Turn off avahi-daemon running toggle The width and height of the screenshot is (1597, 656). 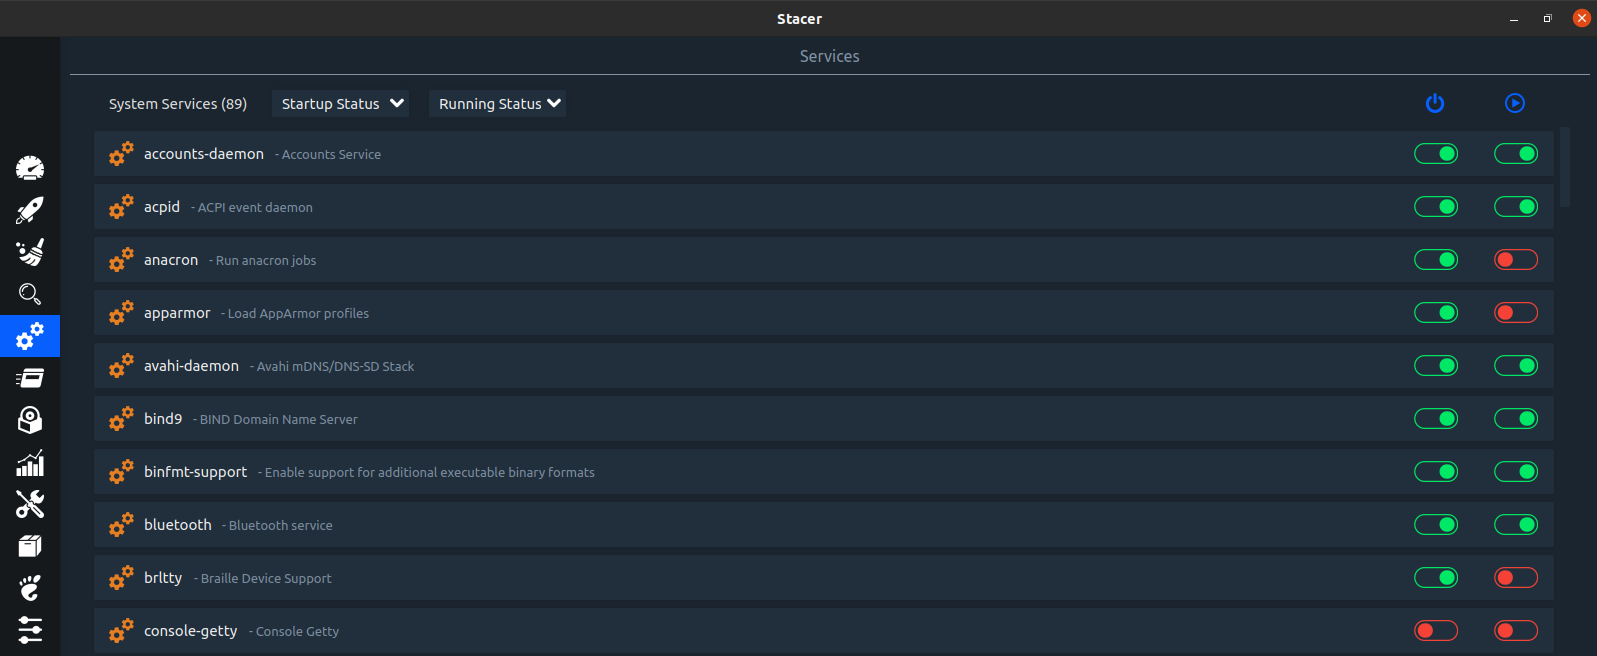point(1516,366)
